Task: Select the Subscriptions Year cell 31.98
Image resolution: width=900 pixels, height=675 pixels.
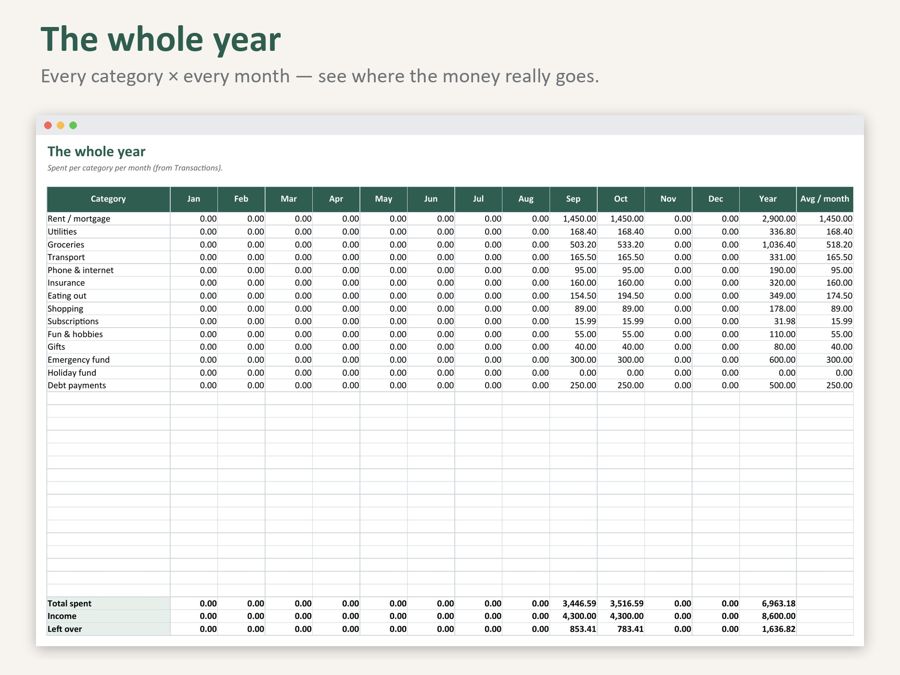Action: click(768, 321)
